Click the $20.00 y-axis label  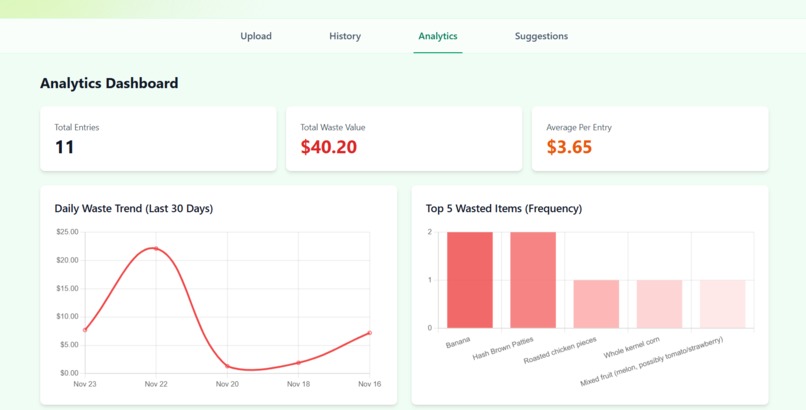point(67,260)
